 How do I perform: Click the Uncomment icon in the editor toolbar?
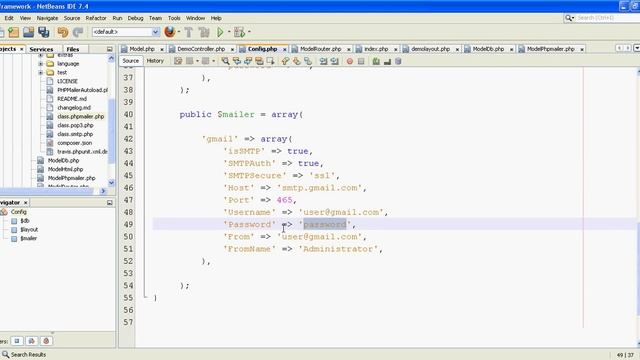tap(387, 61)
